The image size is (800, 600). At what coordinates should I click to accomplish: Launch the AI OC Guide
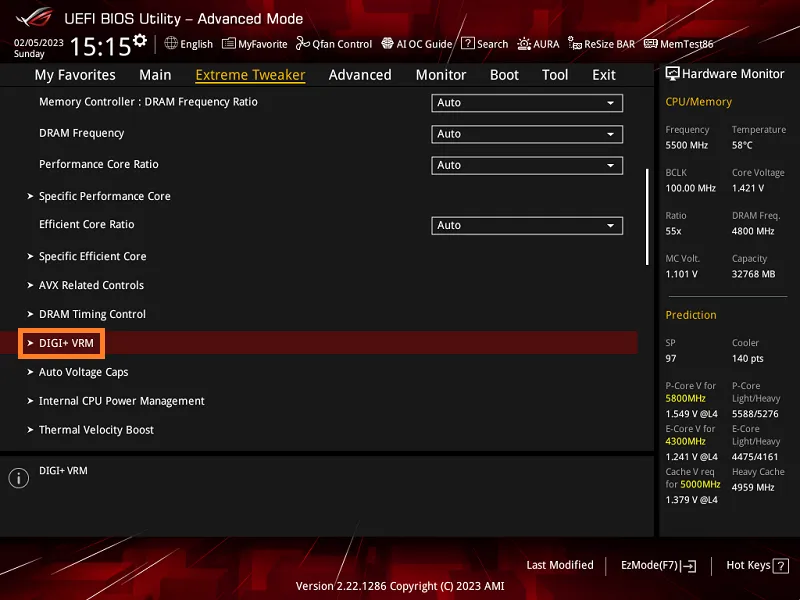click(417, 43)
